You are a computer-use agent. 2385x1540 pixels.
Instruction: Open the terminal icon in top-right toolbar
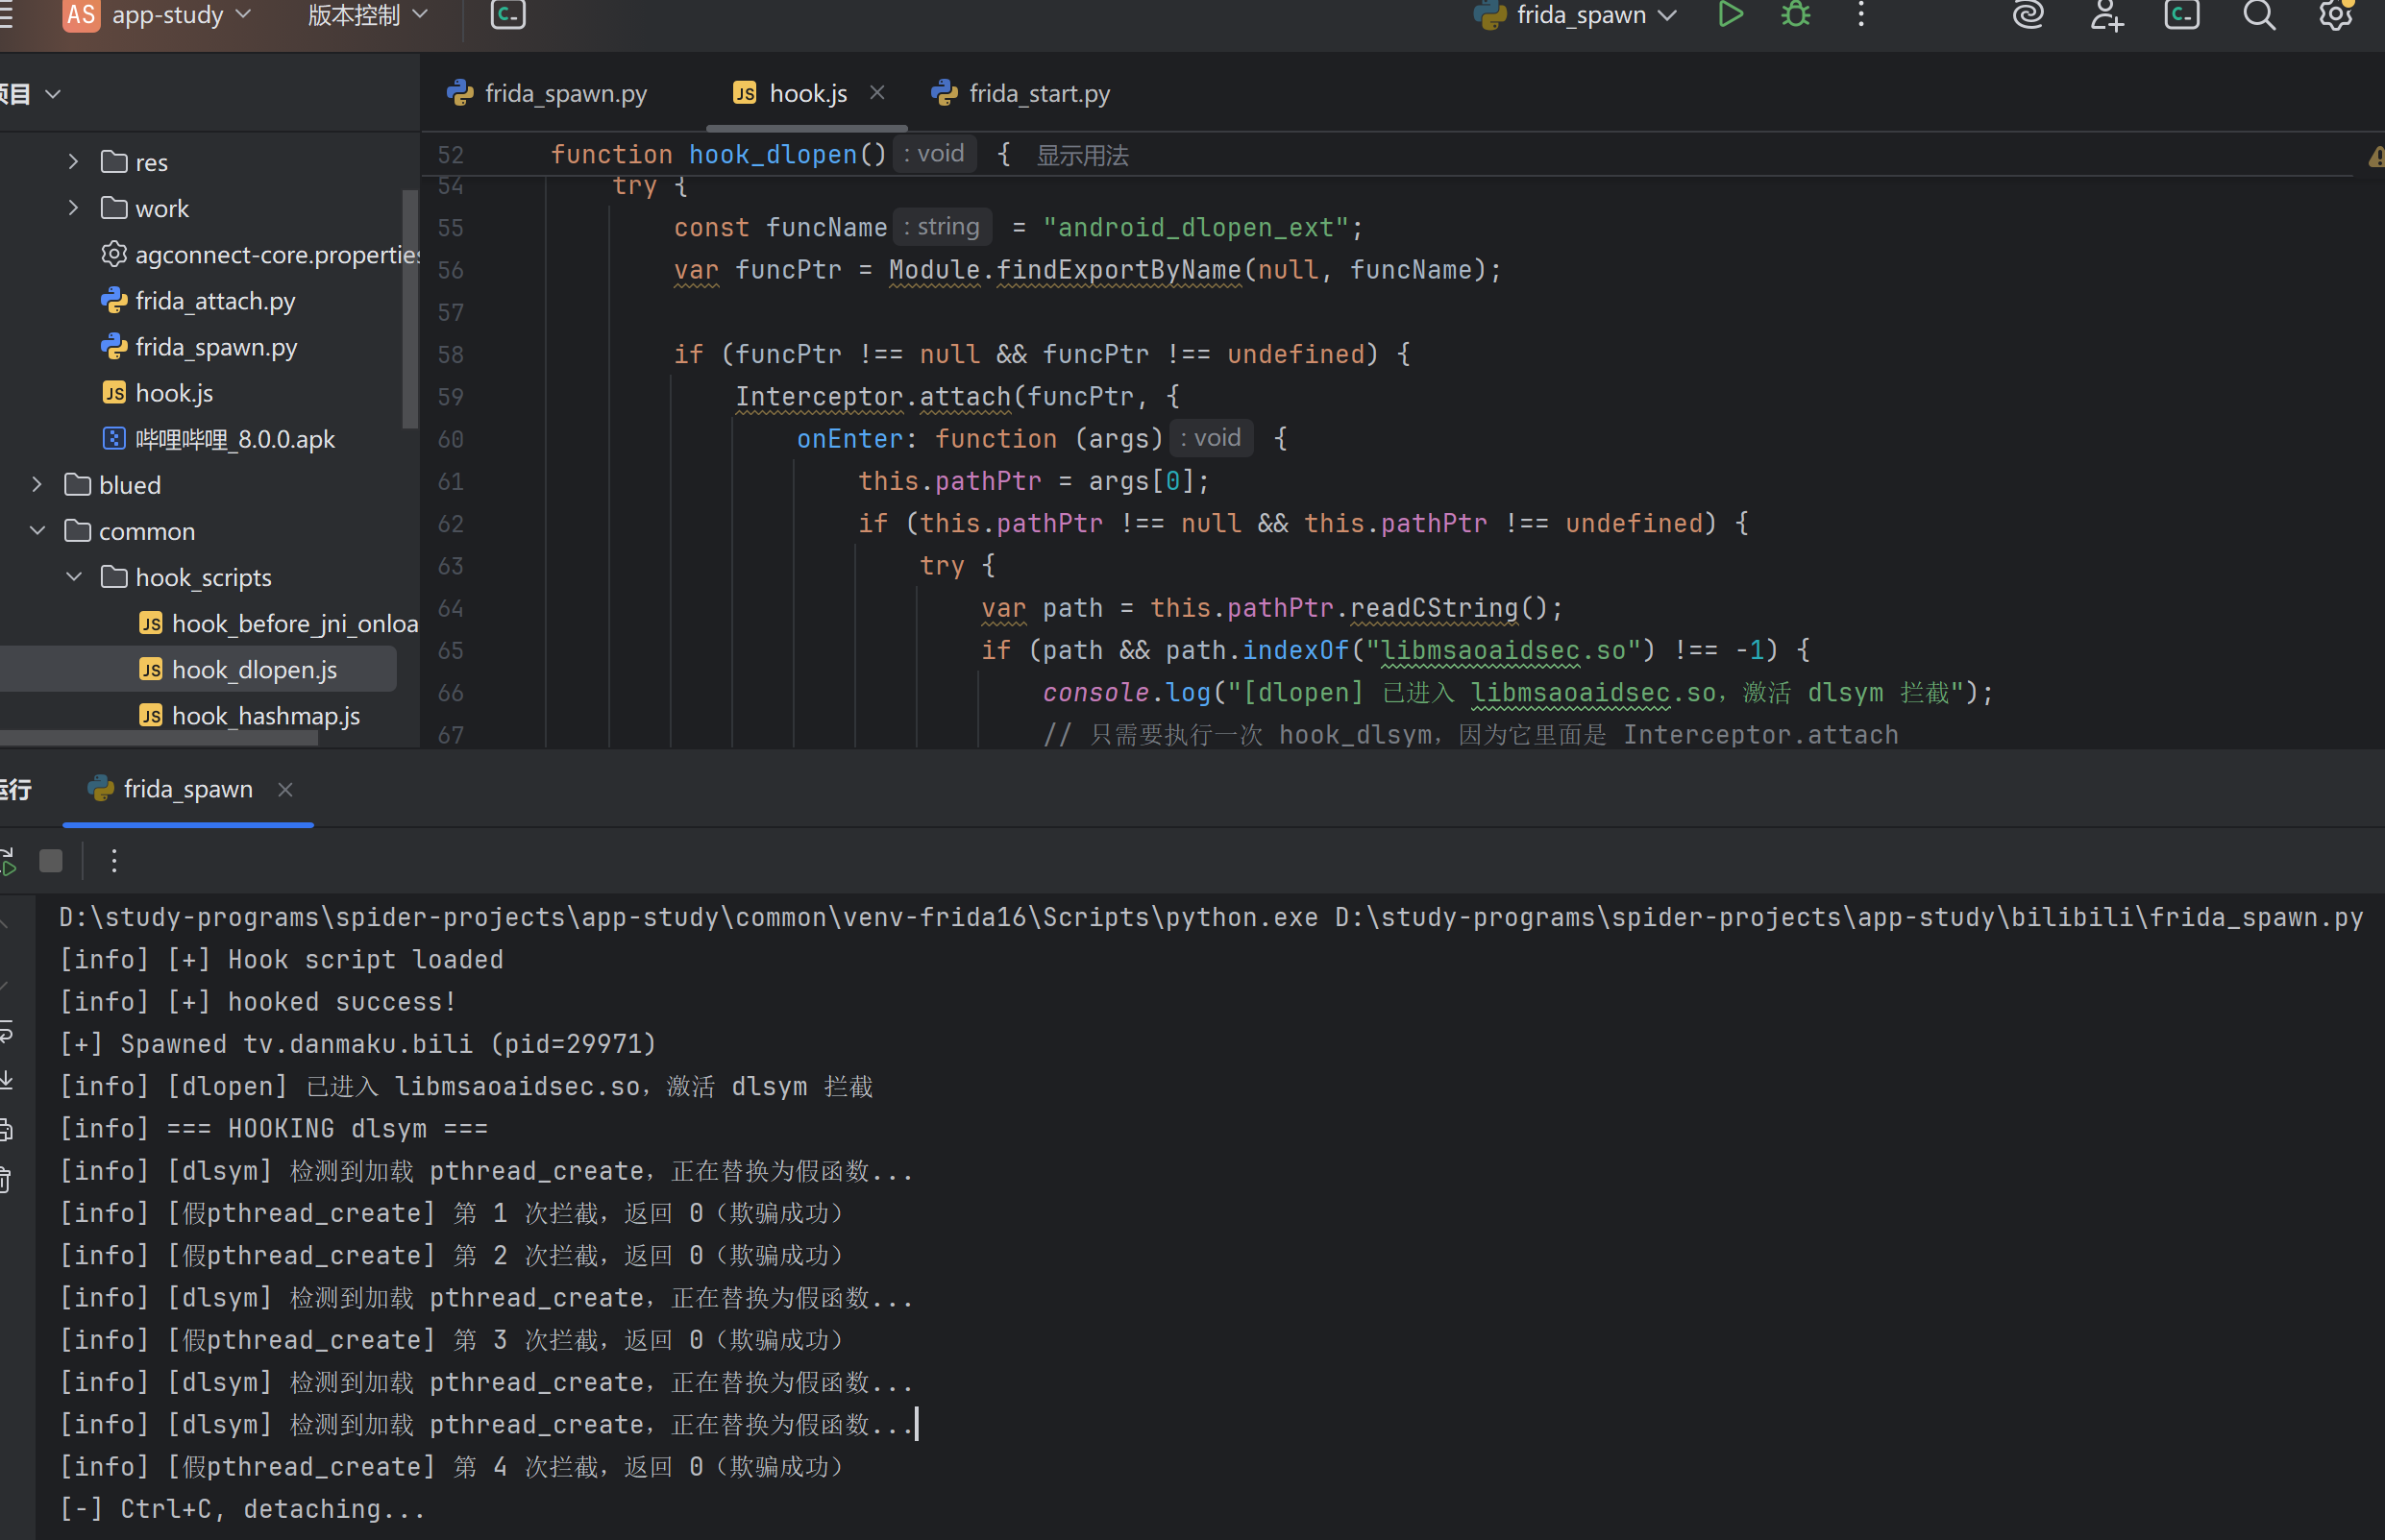pyautogui.click(x=2181, y=15)
